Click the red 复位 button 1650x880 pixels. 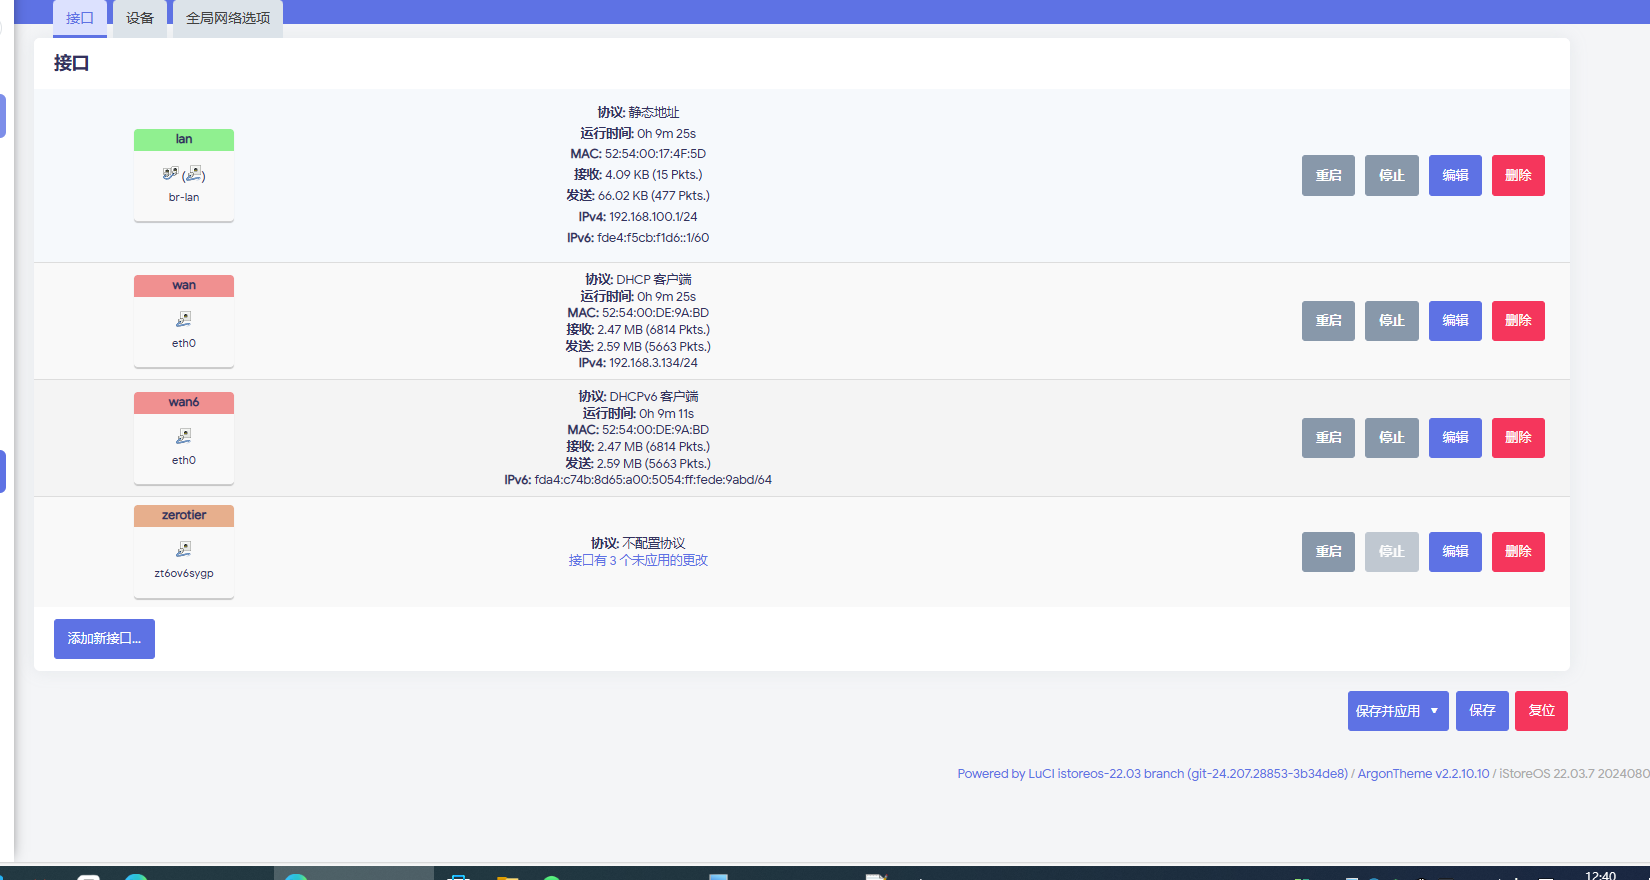(1541, 711)
